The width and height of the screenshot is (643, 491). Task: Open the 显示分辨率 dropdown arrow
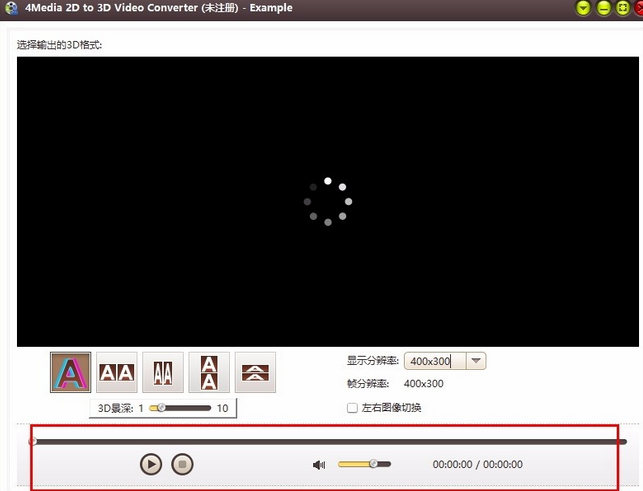click(476, 361)
